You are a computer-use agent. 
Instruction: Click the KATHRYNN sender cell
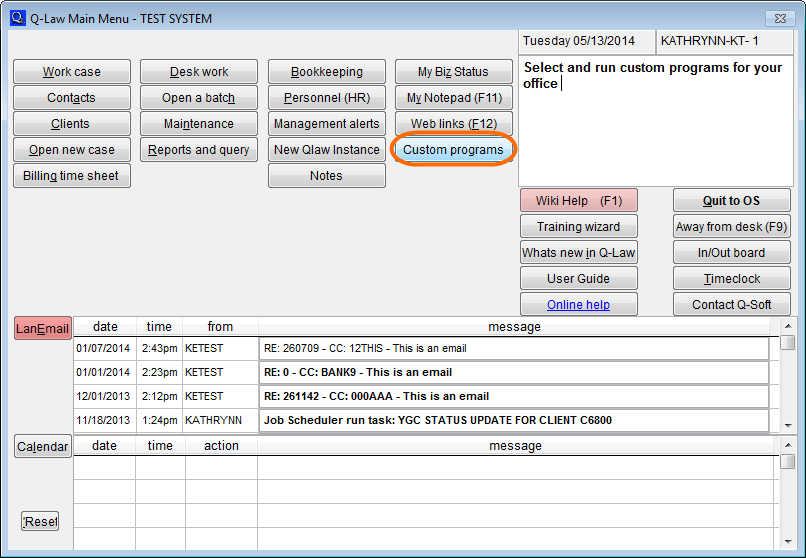coord(221,420)
